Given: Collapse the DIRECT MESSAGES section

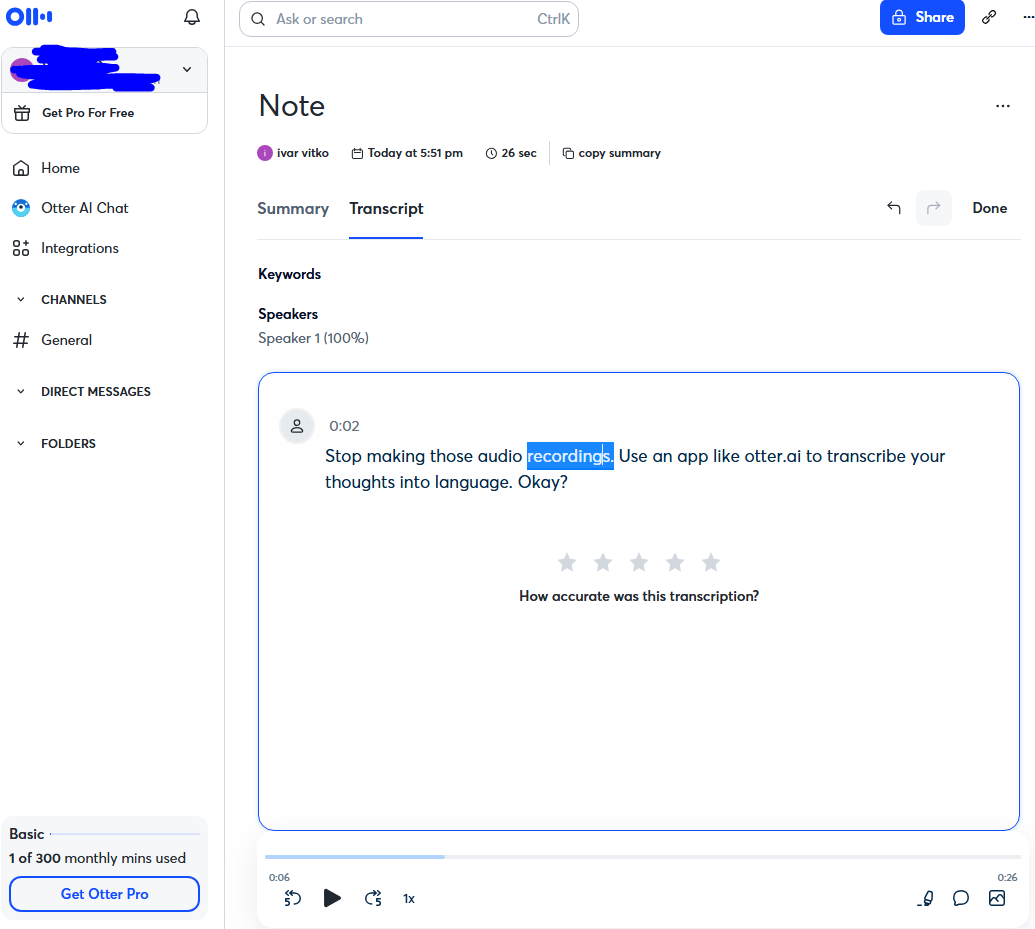Looking at the screenshot, I should pyautogui.click(x=20, y=392).
